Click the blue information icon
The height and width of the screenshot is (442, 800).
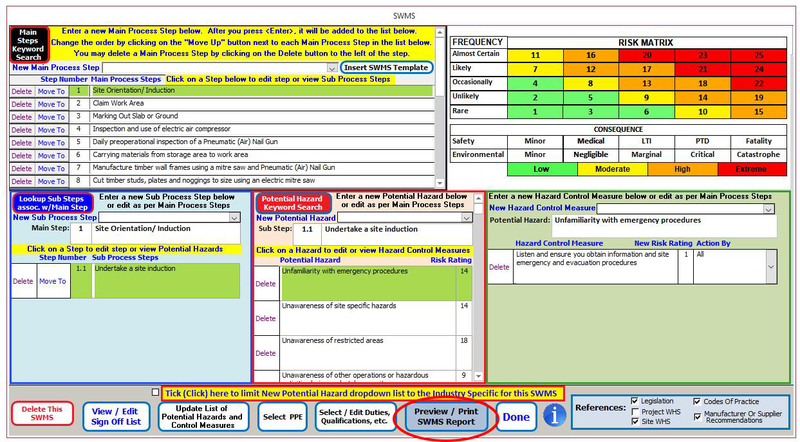(x=554, y=415)
